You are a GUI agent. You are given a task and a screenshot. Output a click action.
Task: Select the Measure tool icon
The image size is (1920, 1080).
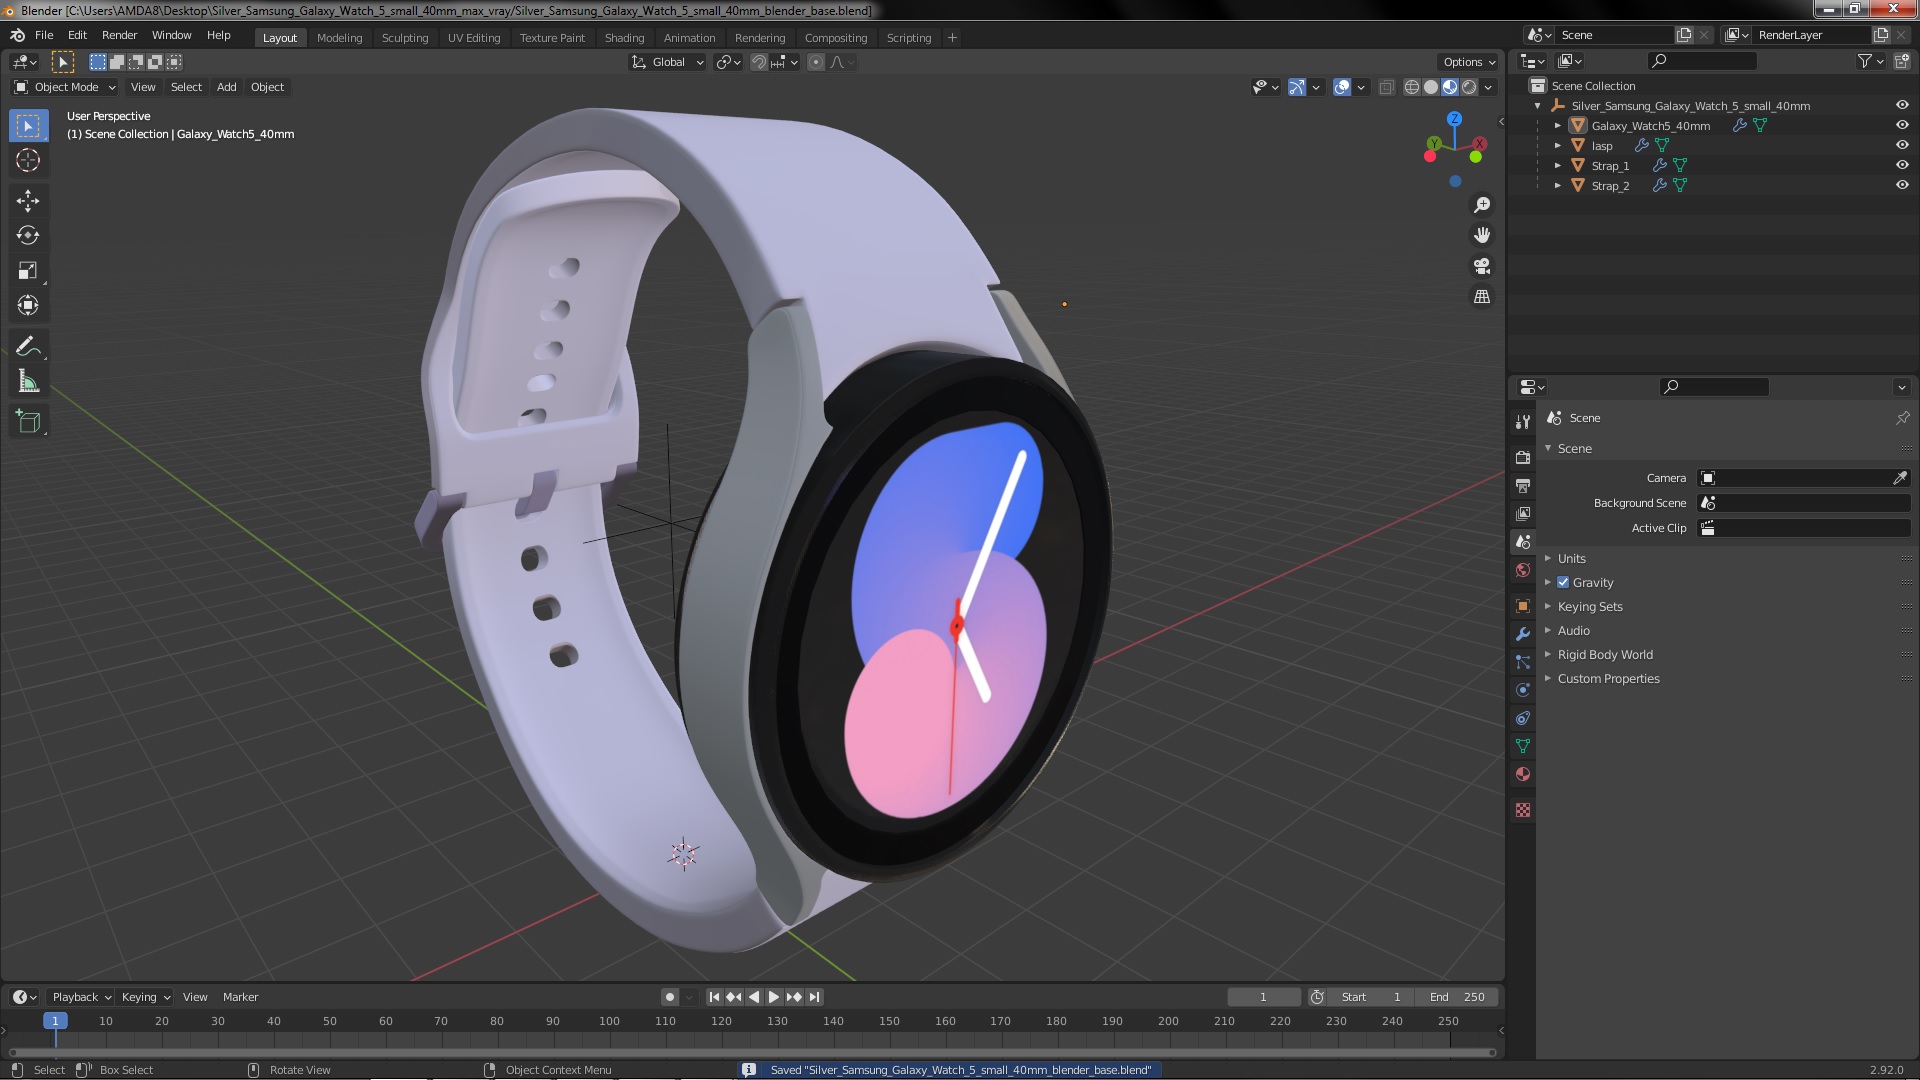pos(29,381)
